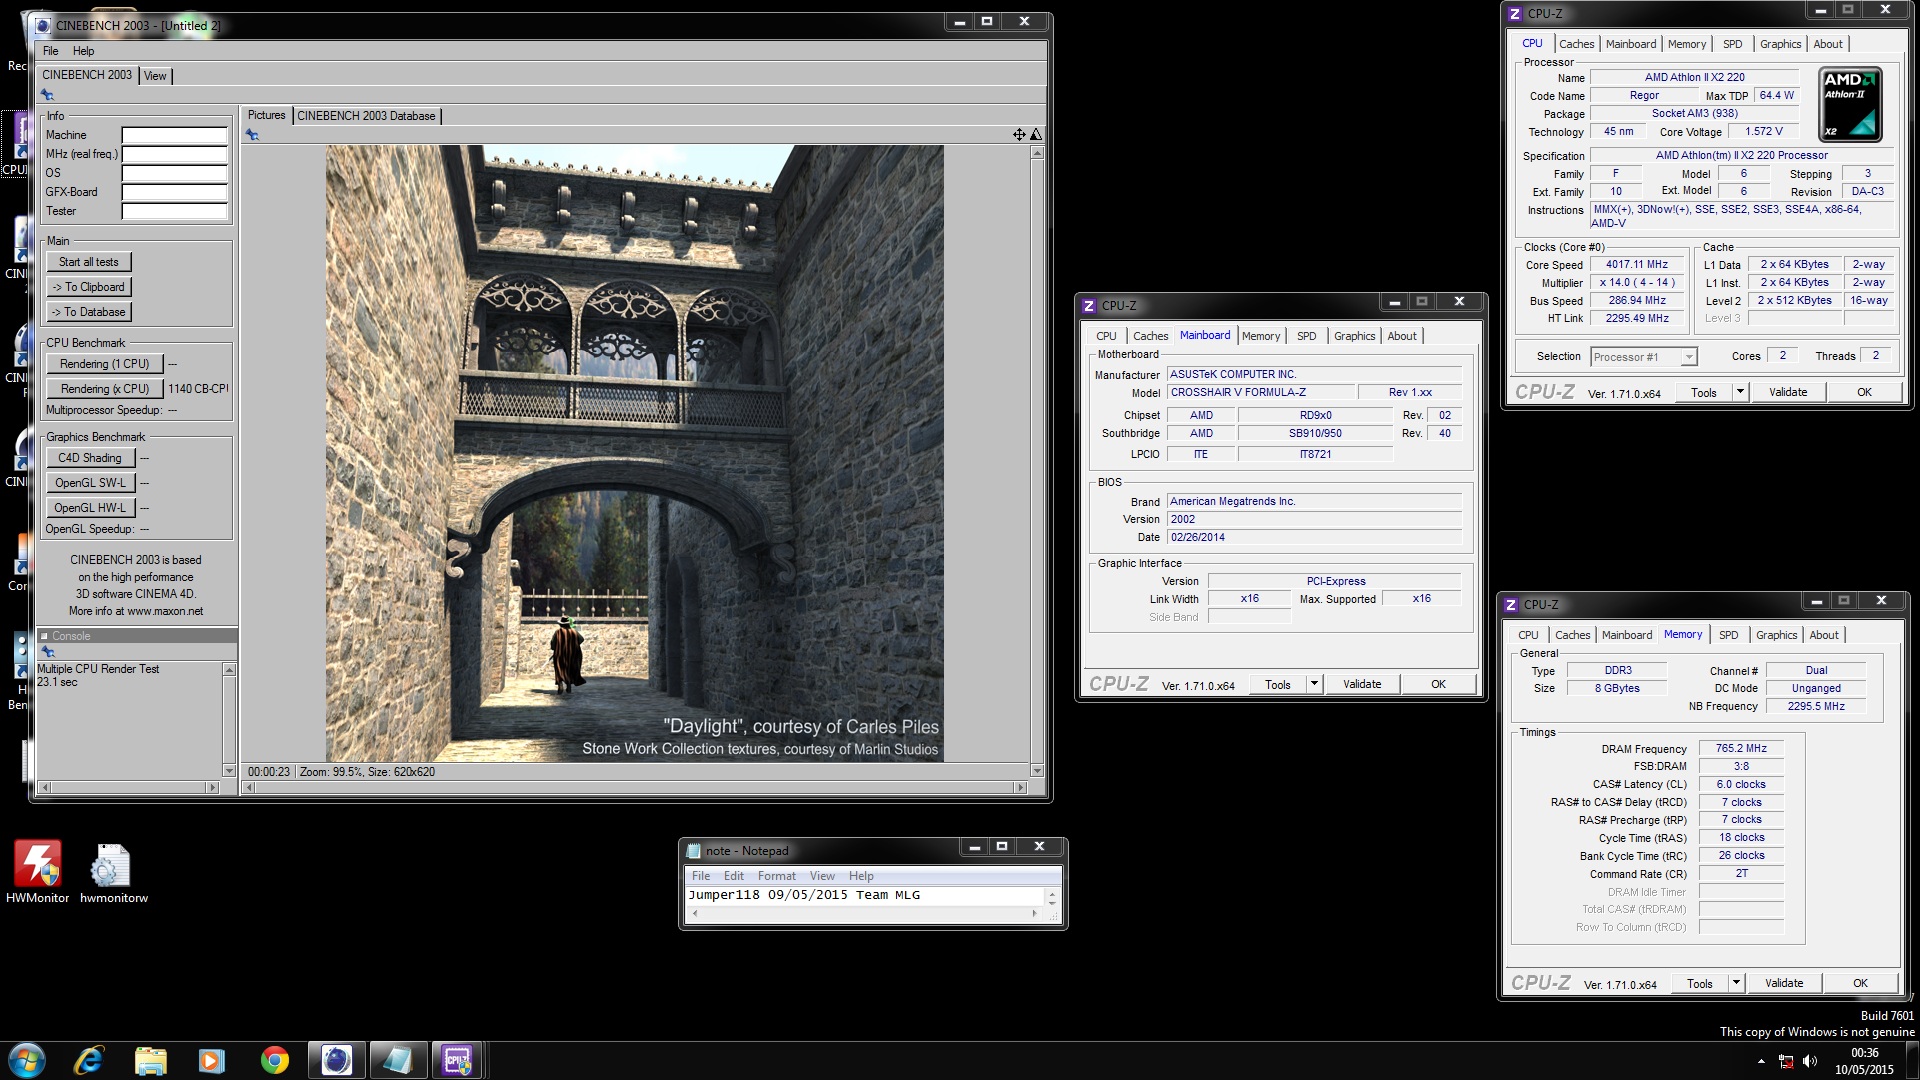1920x1080 pixels.
Task: Click the GFX-Board input field
Action: click(x=174, y=192)
